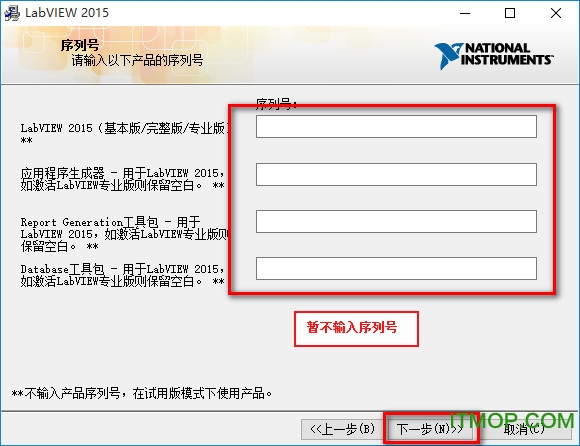Go back with the 上一步(B) button
This screenshot has height=446, width=580.
pos(342,429)
